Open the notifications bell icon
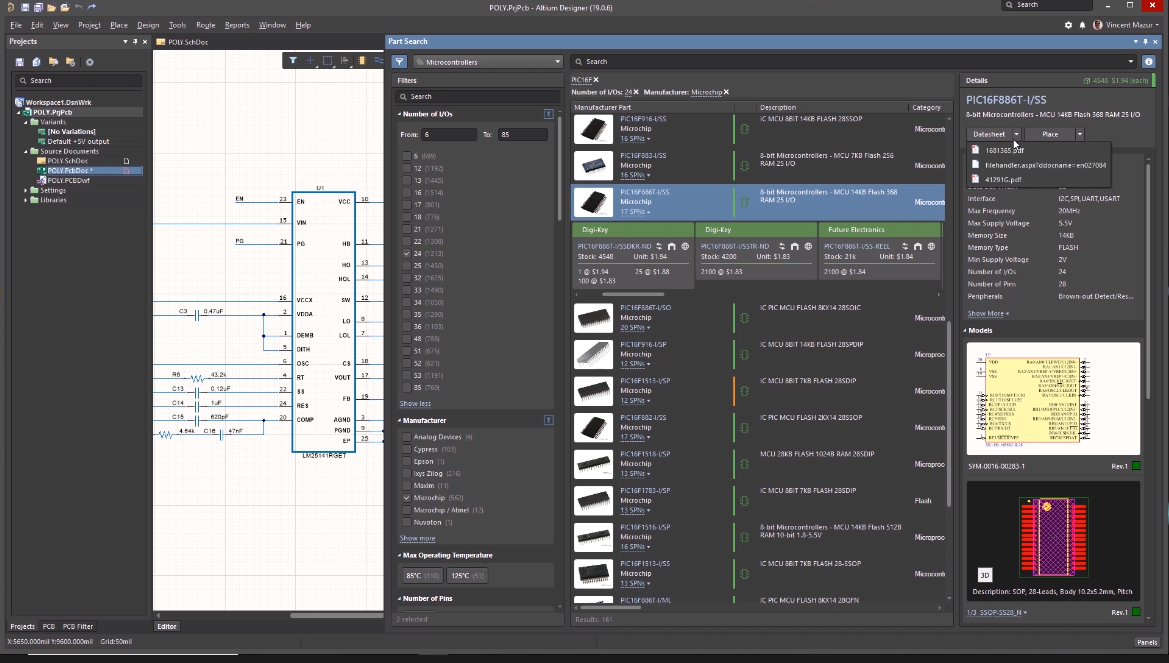Image resolution: width=1169 pixels, height=663 pixels. [1083, 25]
